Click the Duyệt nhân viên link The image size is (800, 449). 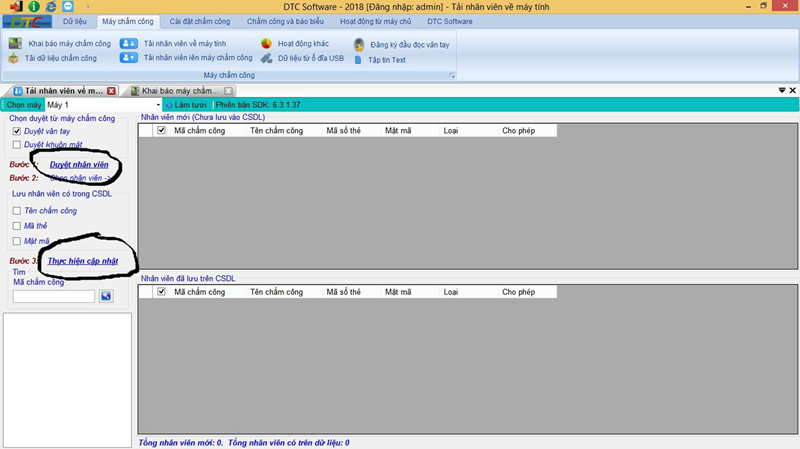(x=79, y=164)
